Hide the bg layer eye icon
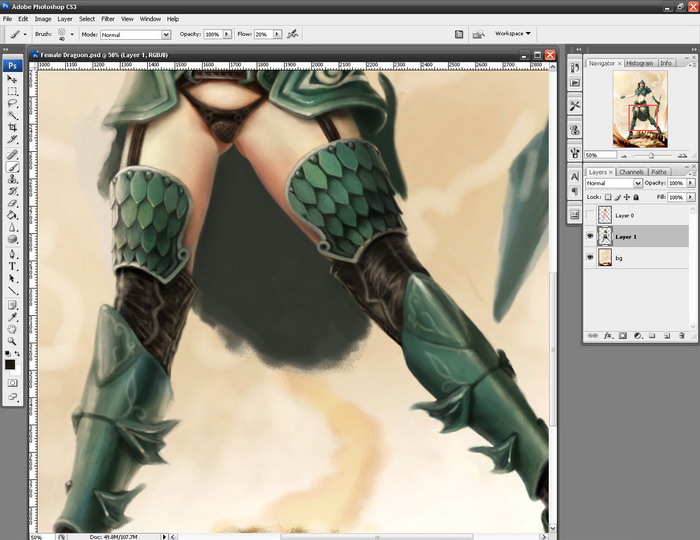This screenshot has height=540, width=700. coord(590,258)
